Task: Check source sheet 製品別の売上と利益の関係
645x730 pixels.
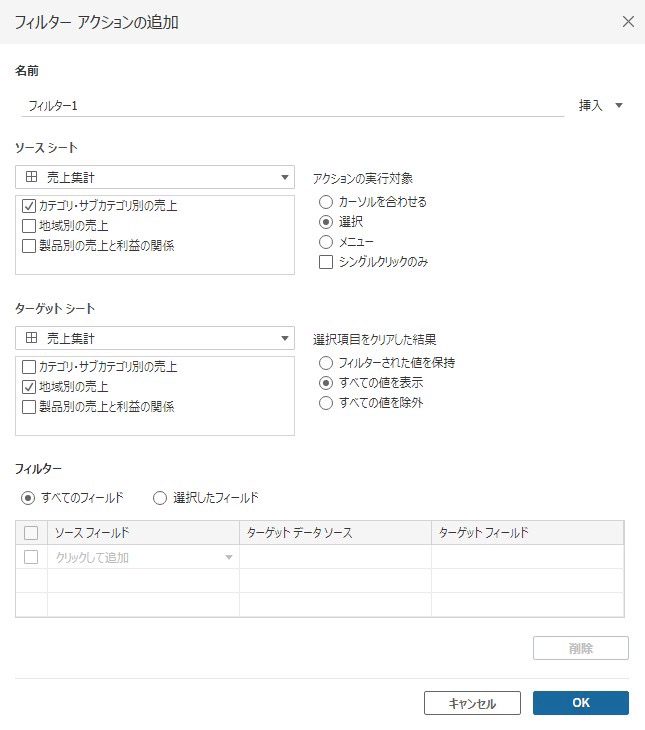Action: [29, 245]
